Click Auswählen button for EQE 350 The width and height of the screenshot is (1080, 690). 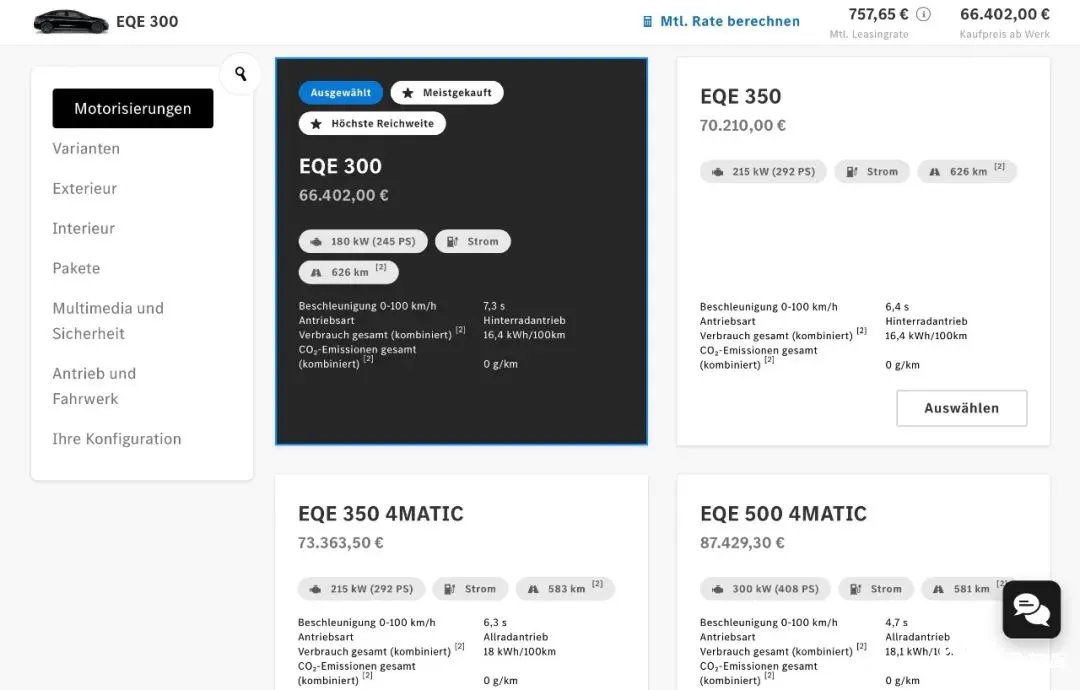click(962, 408)
